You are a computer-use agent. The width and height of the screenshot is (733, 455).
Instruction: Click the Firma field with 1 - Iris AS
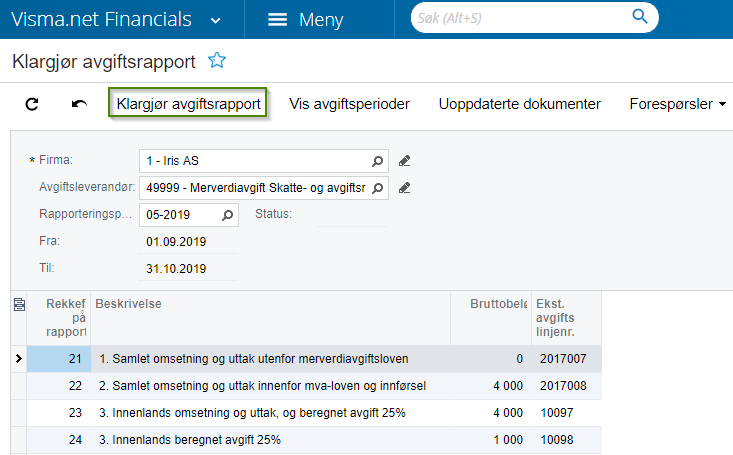264,161
